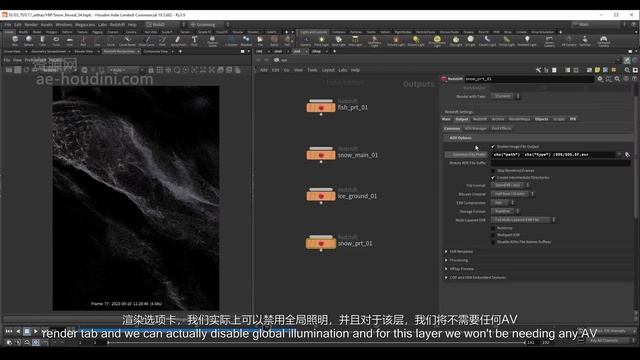Open search in parameter pane
This screenshot has height=360, width=640.
pos(617,79)
